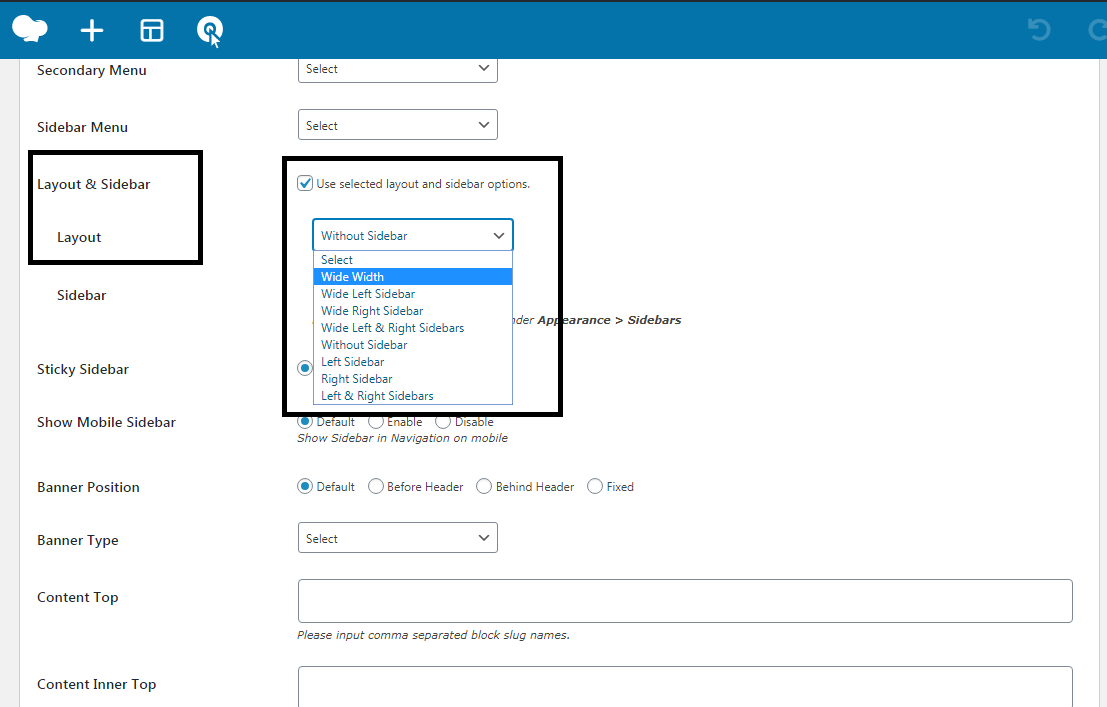Screen dimensions: 1107x707
Task: Choose Behind Header banner position
Action: coord(484,487)
